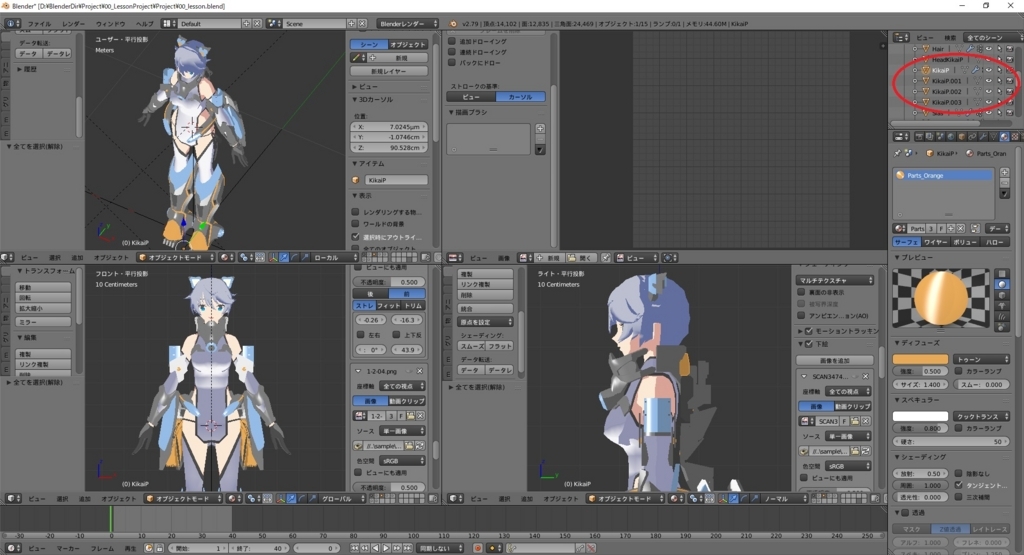The height and width of the screenshot is (555, 1024).
Task: Adjust specular 強度 0.800 slider
Action: [x=920, y=428]
